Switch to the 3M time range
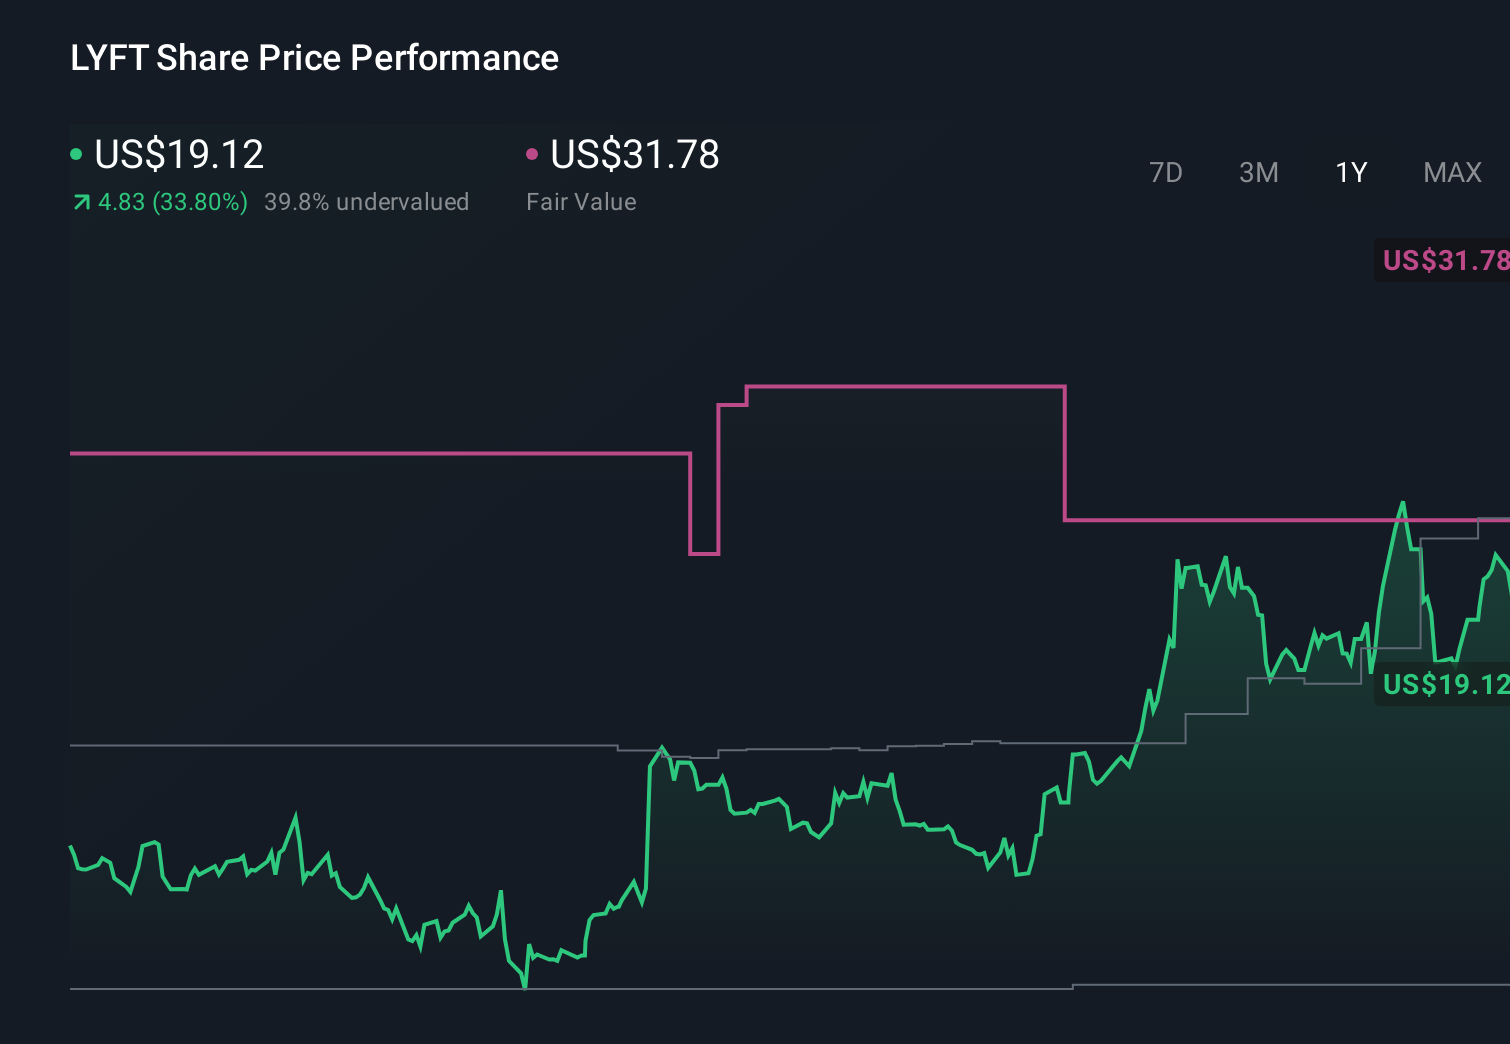Viewport: 1510px width, 1044px height. click(x=1258, y=172)
